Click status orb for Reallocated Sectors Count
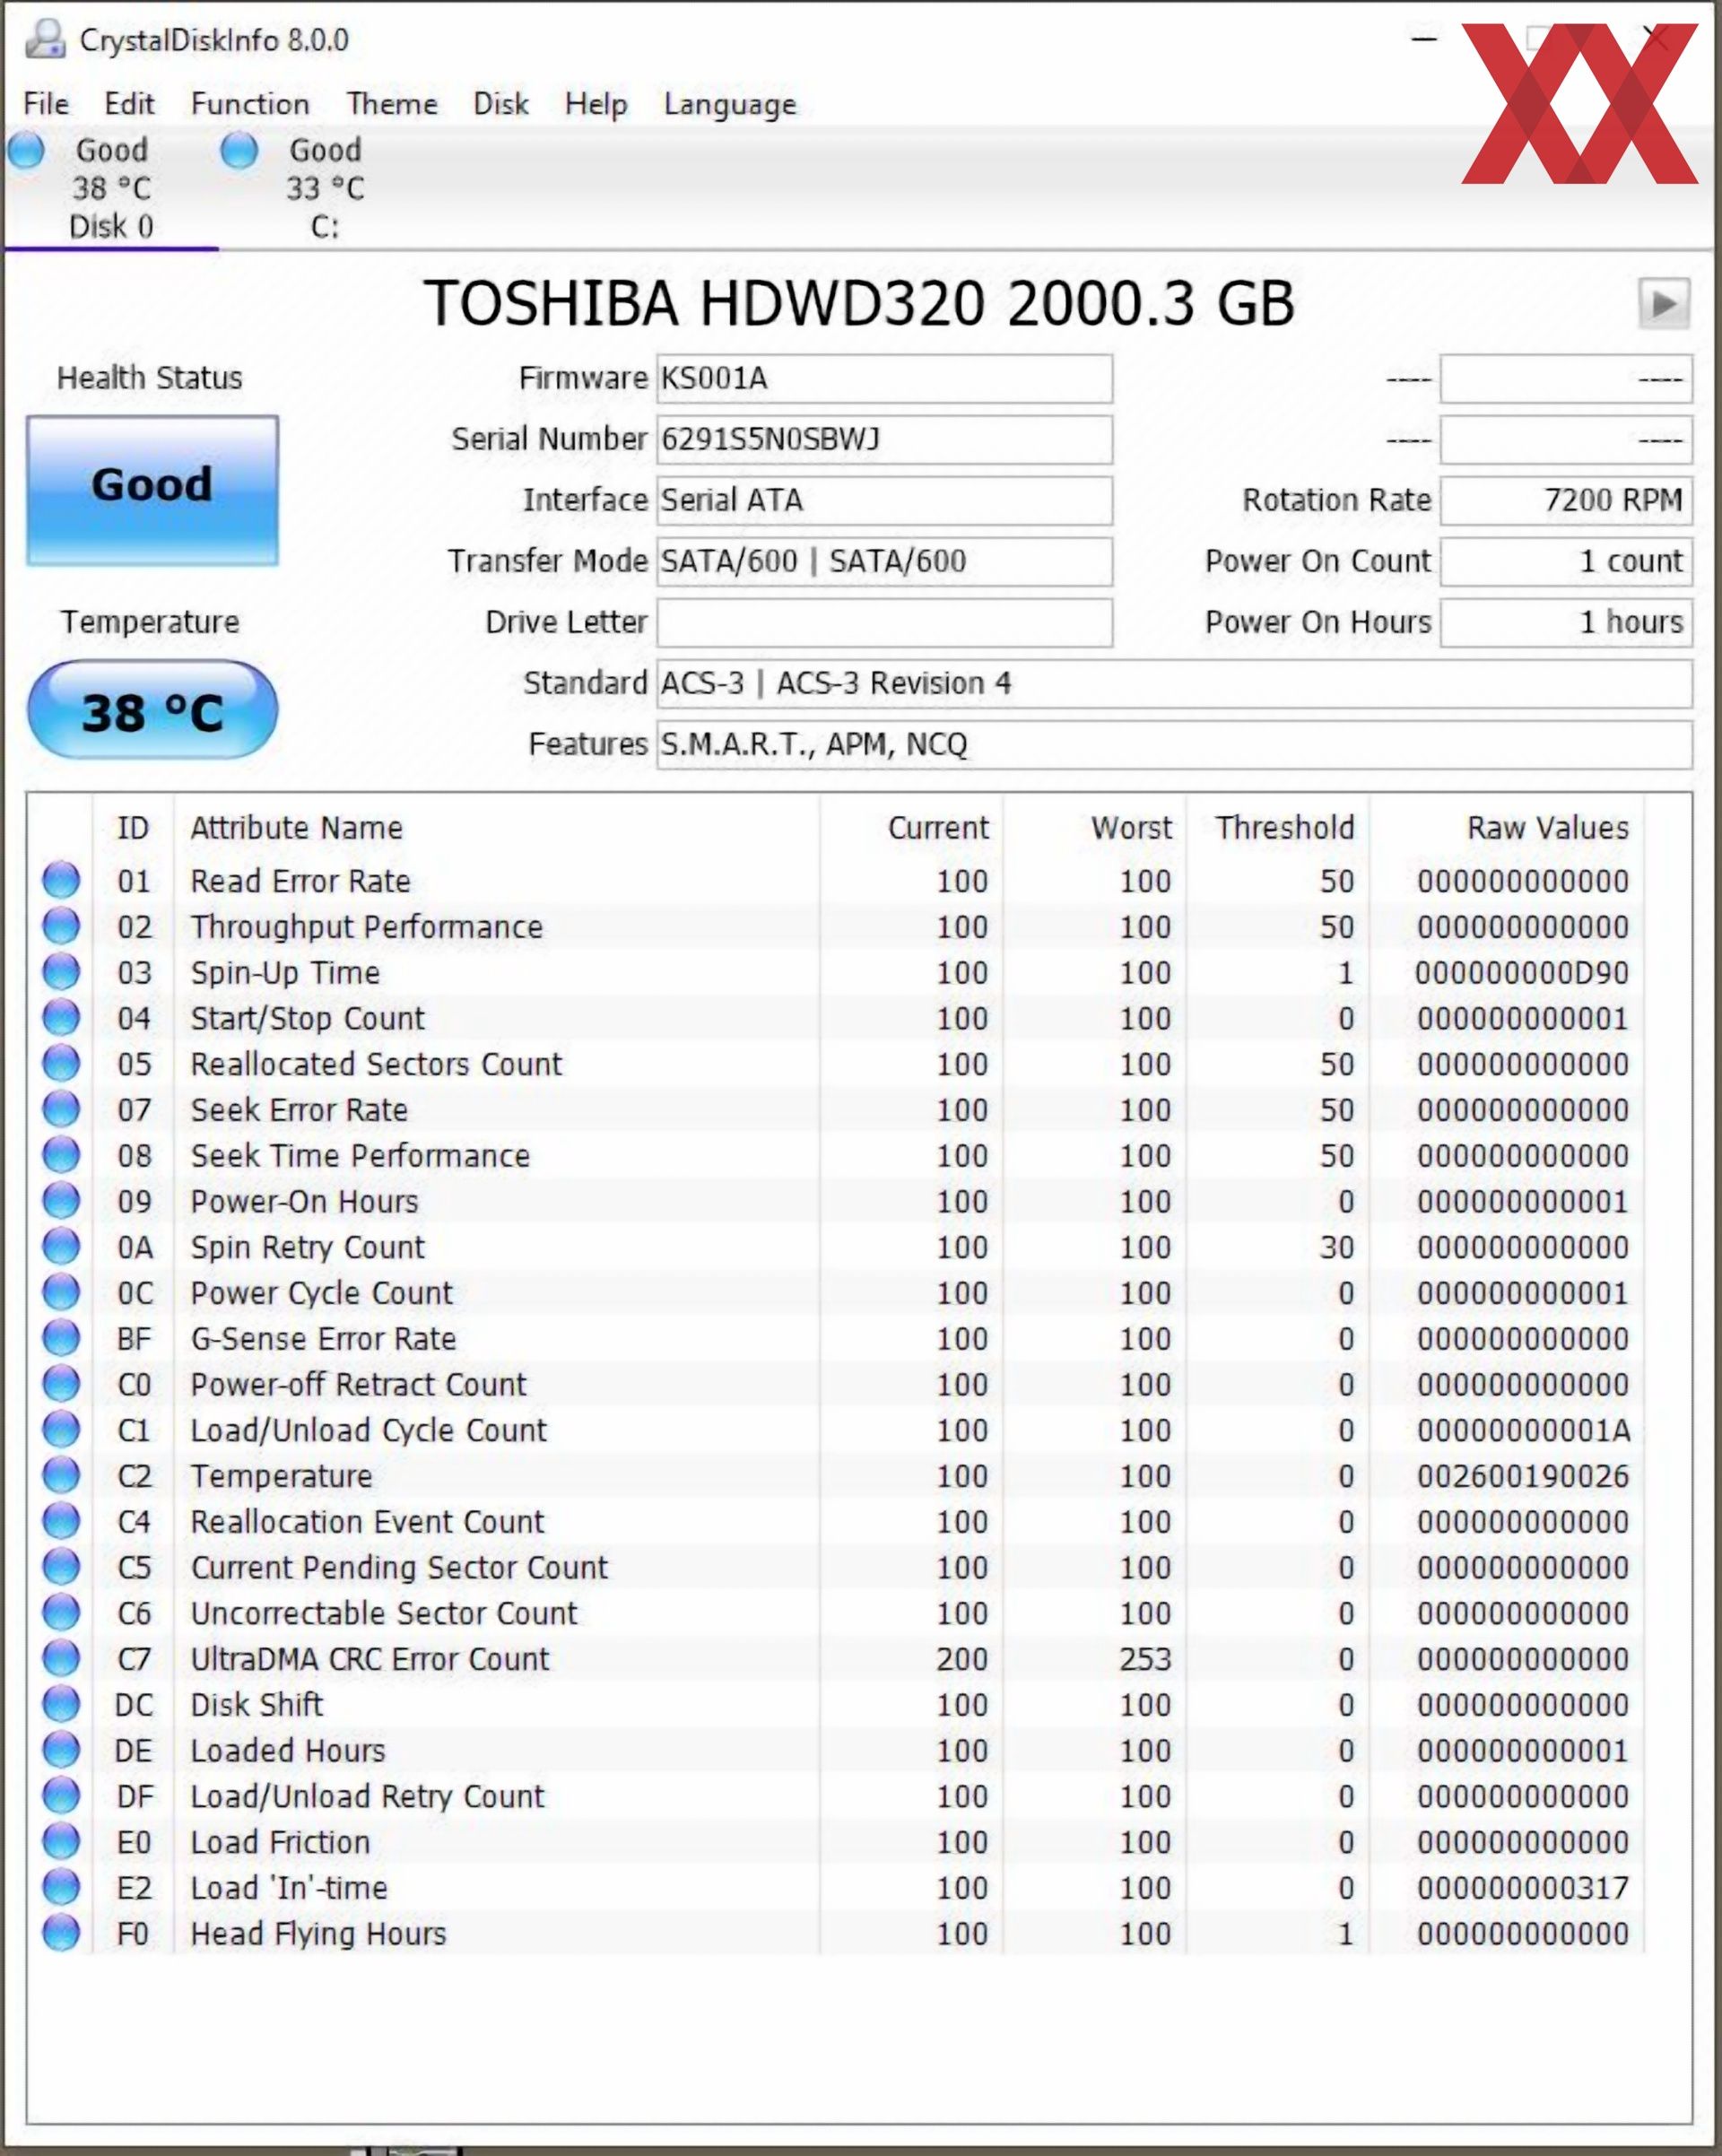 61,1063
